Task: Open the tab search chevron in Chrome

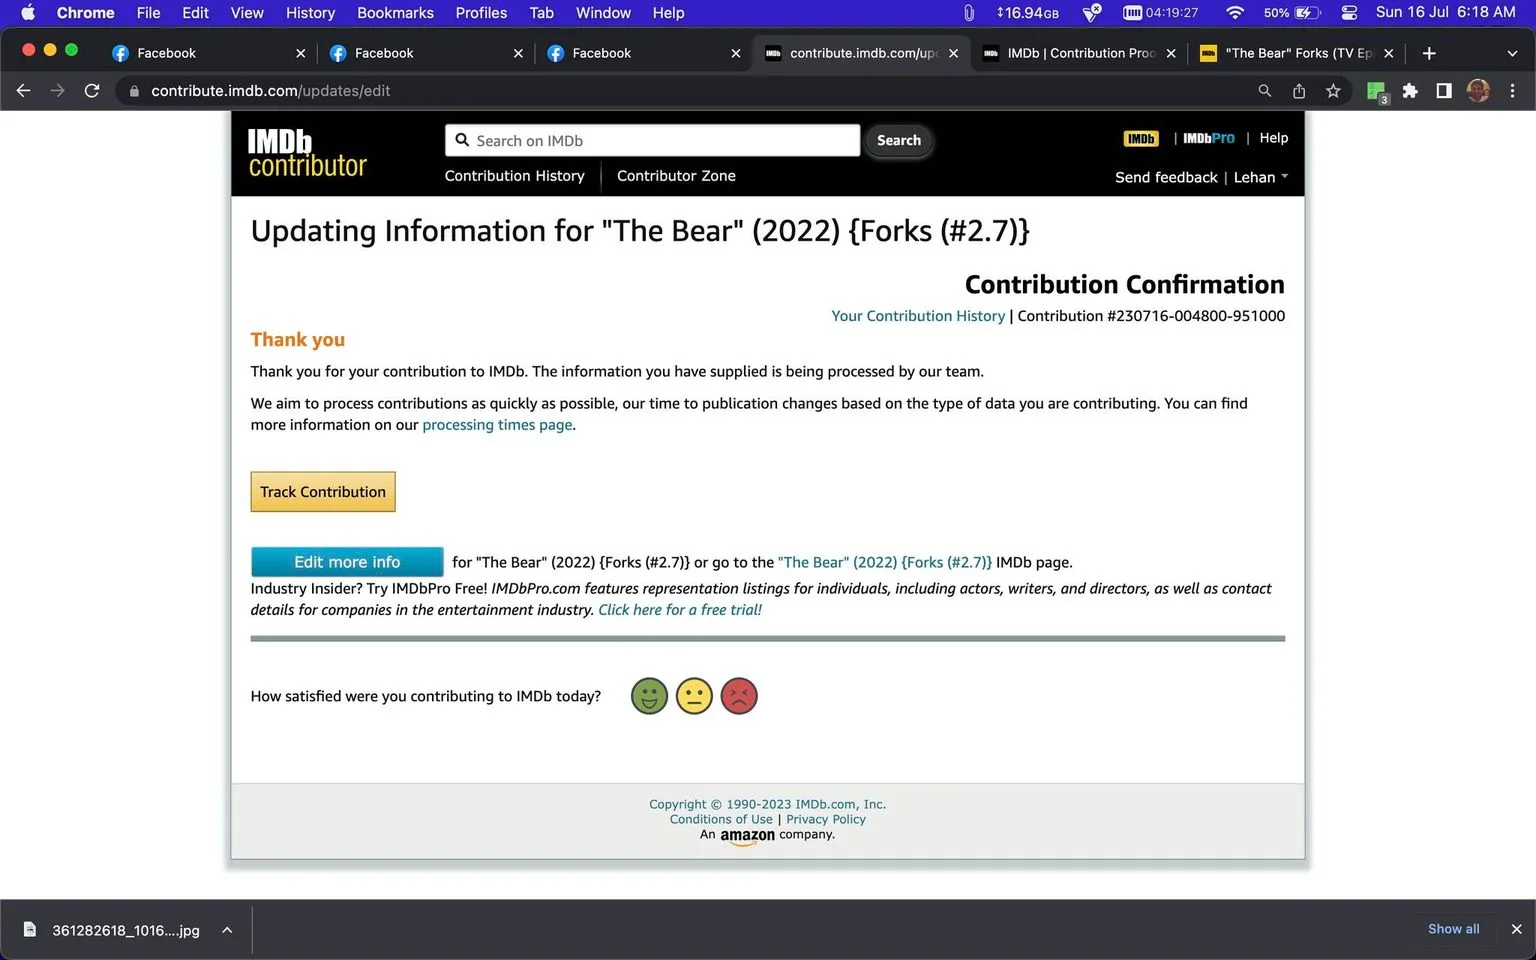Action: point(1512,53)
